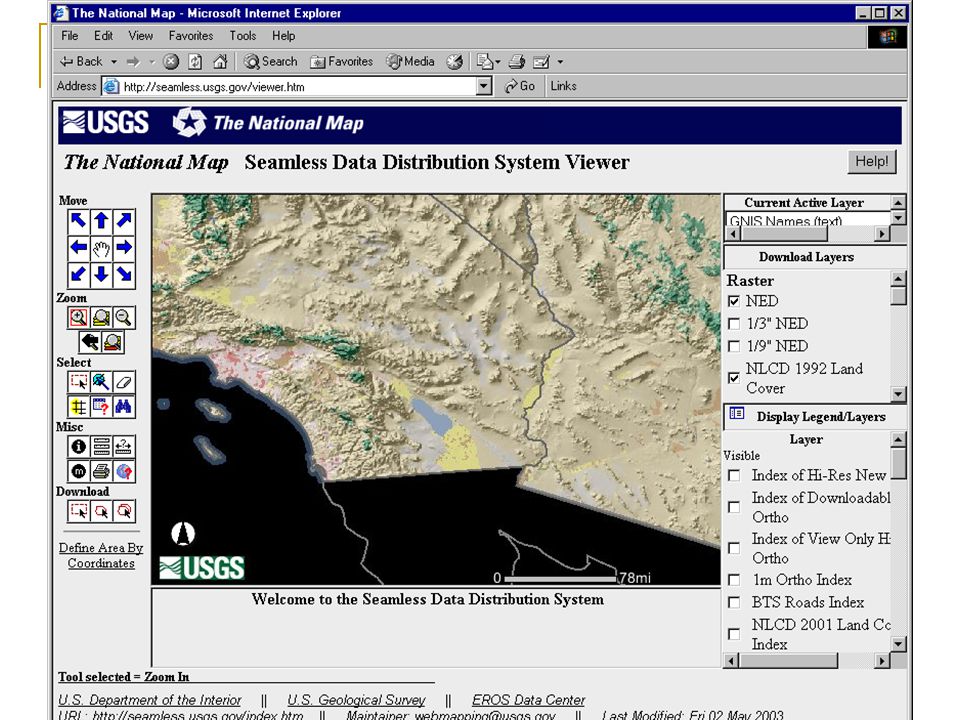Check Index of Downloadable Ortho visibility

point(733,508)
